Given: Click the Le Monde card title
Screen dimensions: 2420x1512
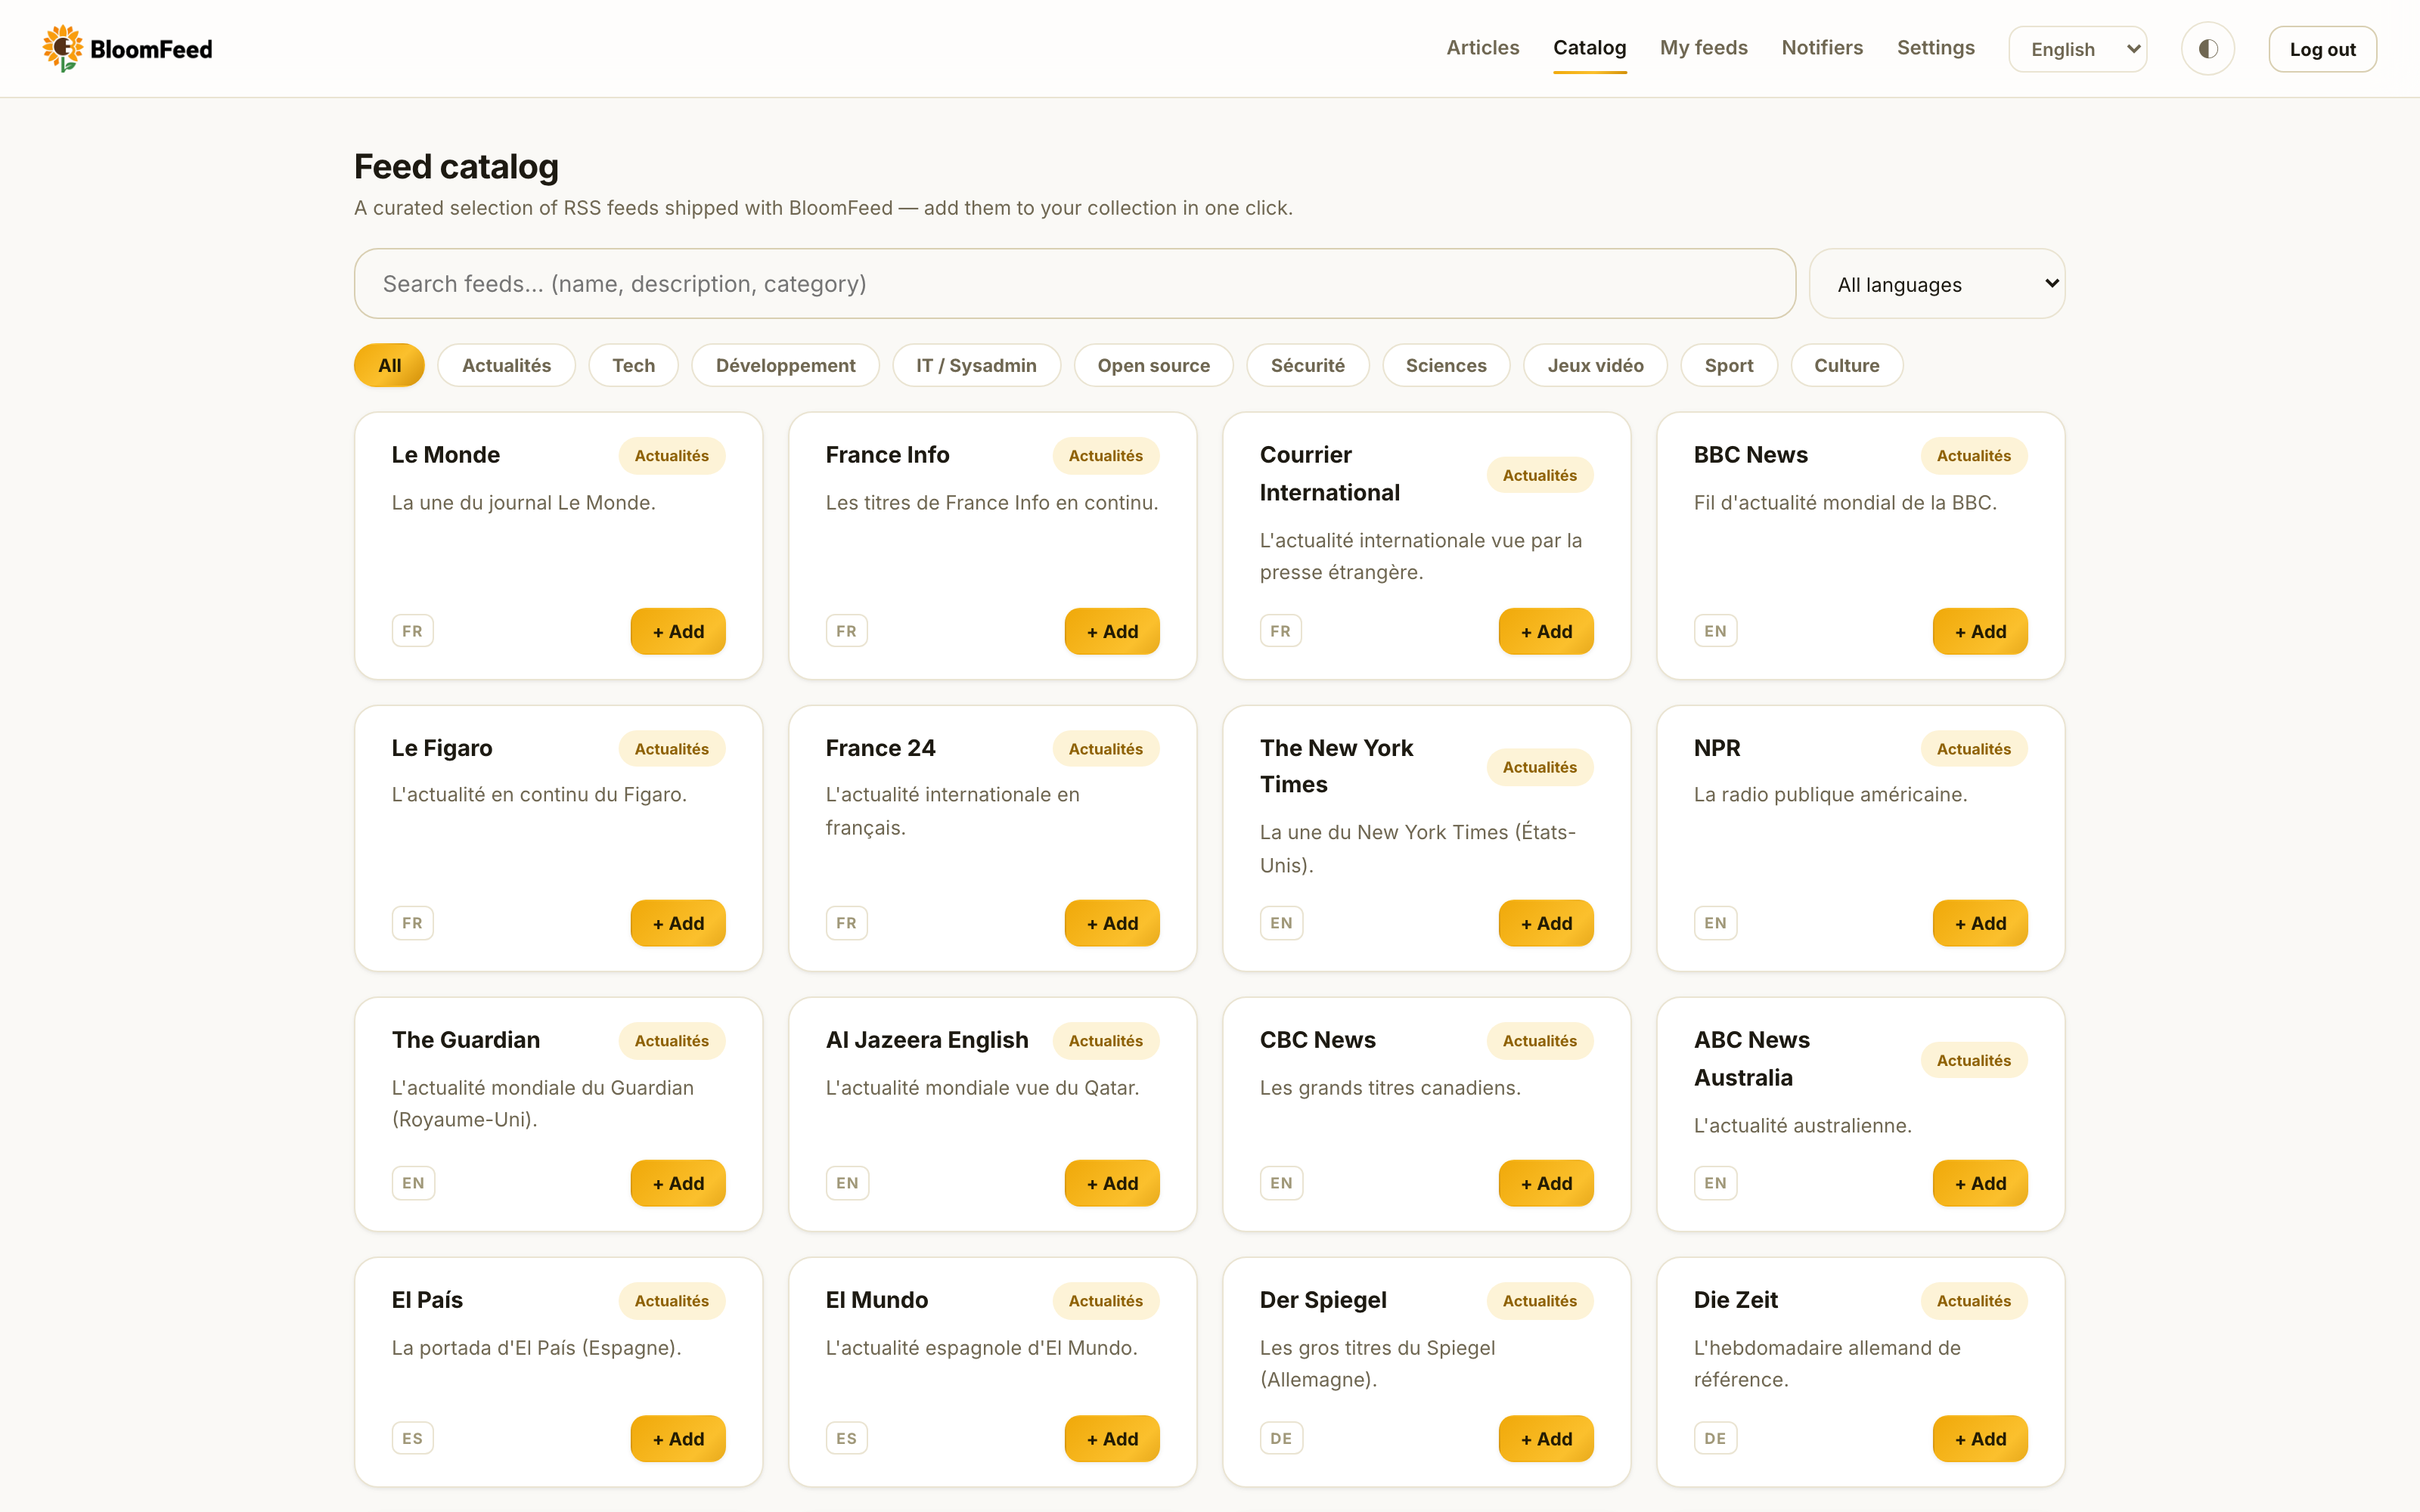Looking at the screenshot, I should (445, 455).
